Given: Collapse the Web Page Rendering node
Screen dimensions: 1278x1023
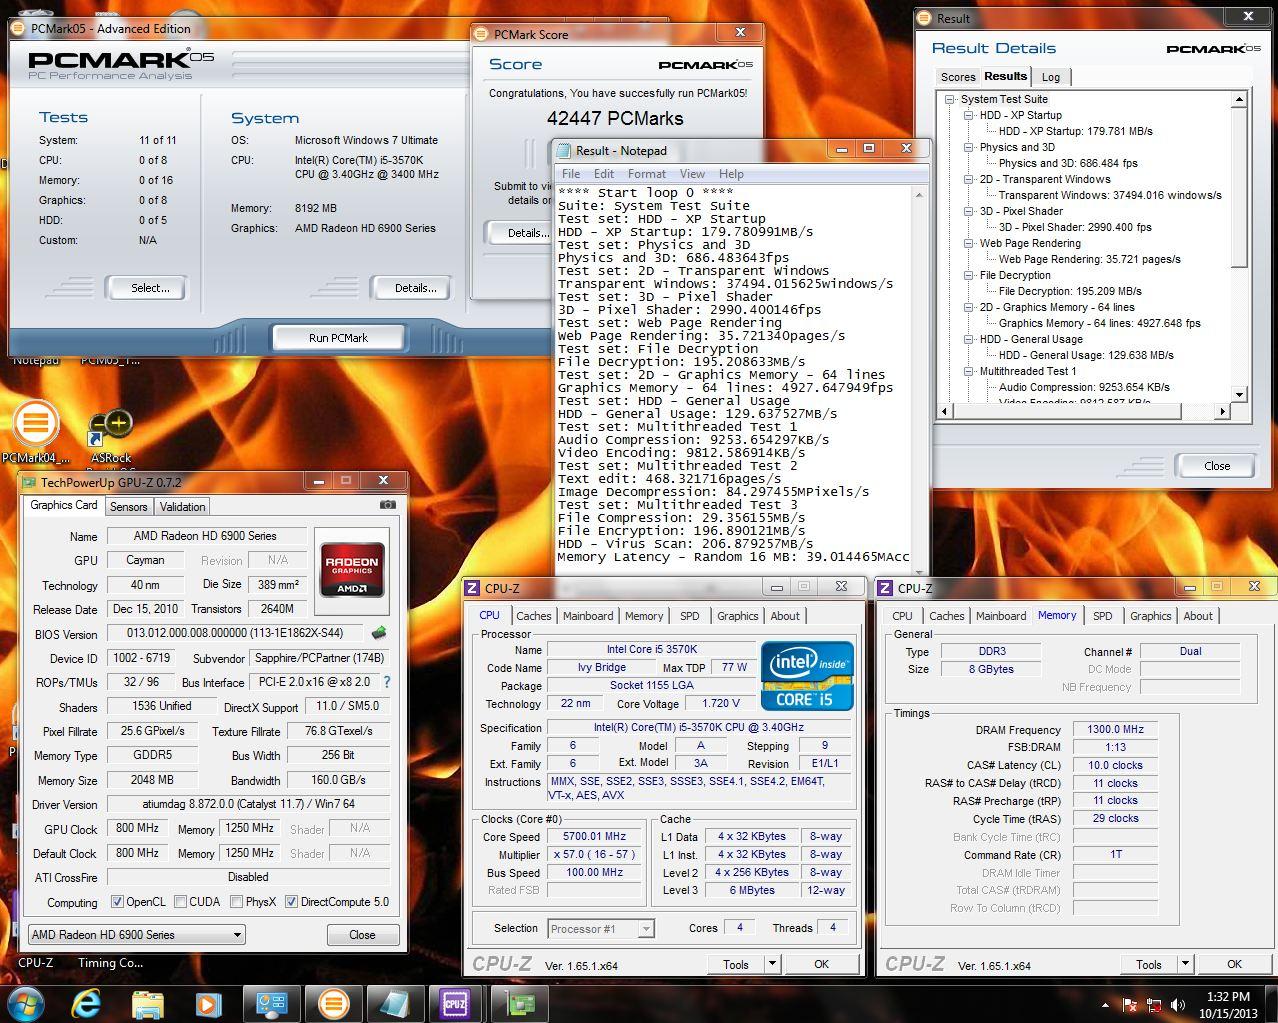Looking at the screenshot, I should tap(969, 243).
